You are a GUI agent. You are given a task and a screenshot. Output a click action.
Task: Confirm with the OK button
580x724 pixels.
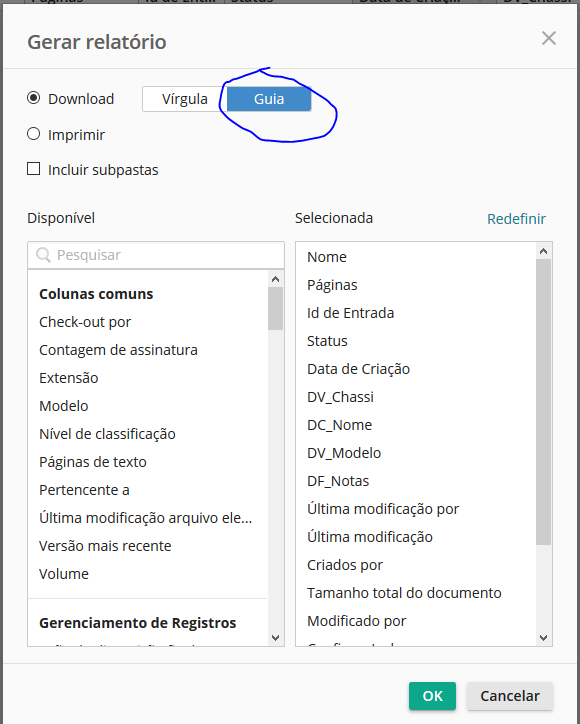coord(432,696)
